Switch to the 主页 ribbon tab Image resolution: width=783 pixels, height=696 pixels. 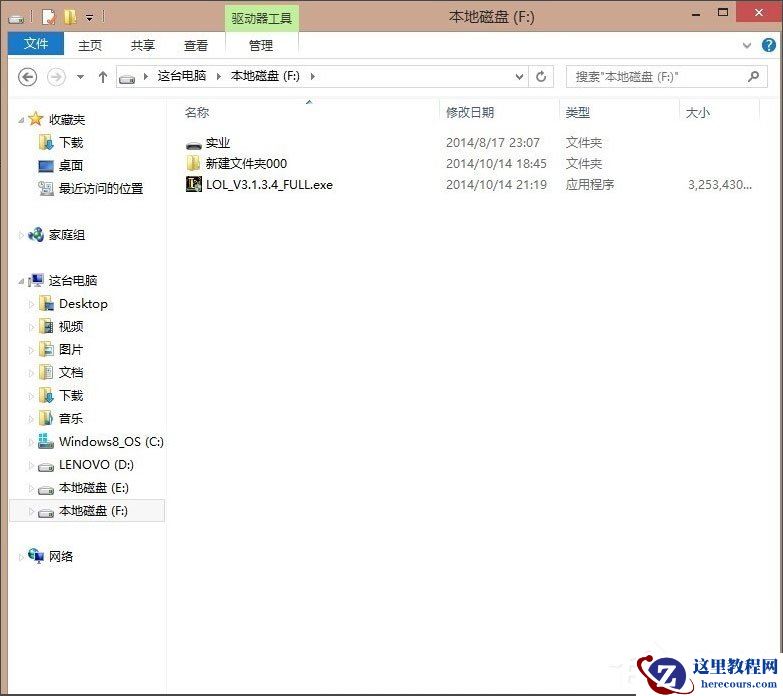coord(90,45)
